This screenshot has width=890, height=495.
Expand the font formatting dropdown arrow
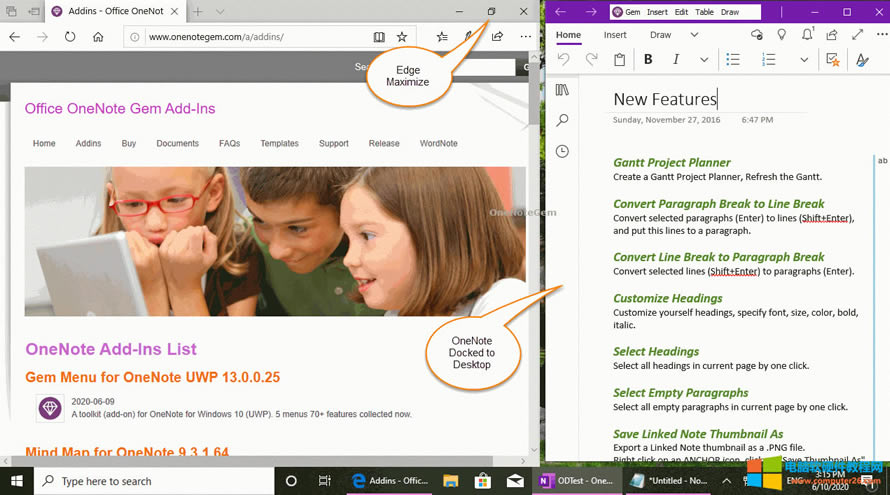pyautogui.click(x=704, y=60)
